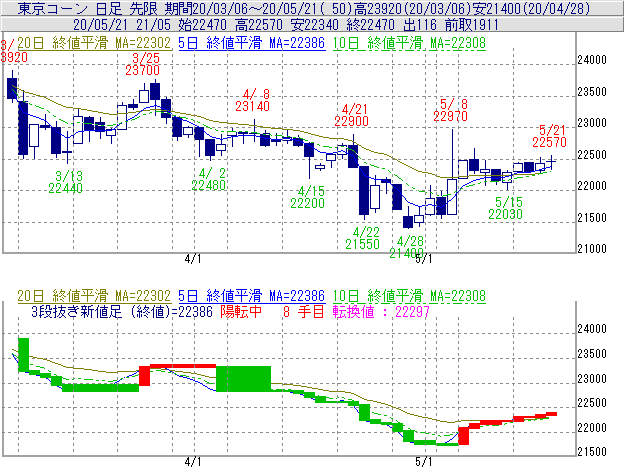Click the 4/15 22200 trough label
The image size is (624, 474).
(x=308, y=197)
